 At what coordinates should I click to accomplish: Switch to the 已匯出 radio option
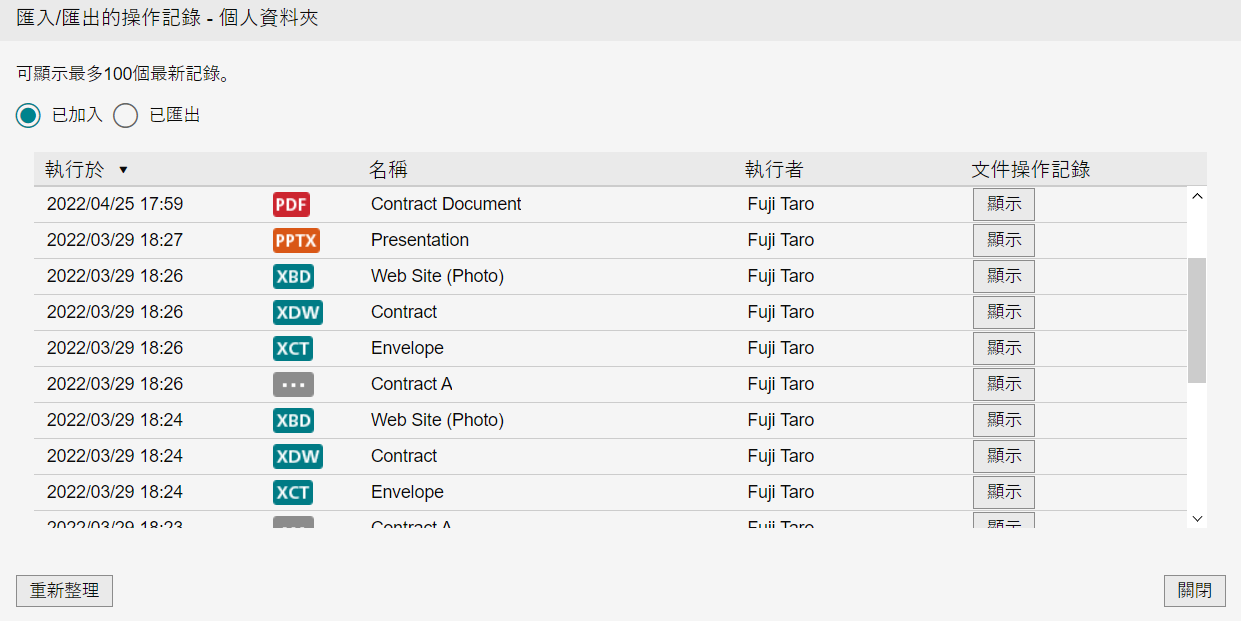click(125, 115)
